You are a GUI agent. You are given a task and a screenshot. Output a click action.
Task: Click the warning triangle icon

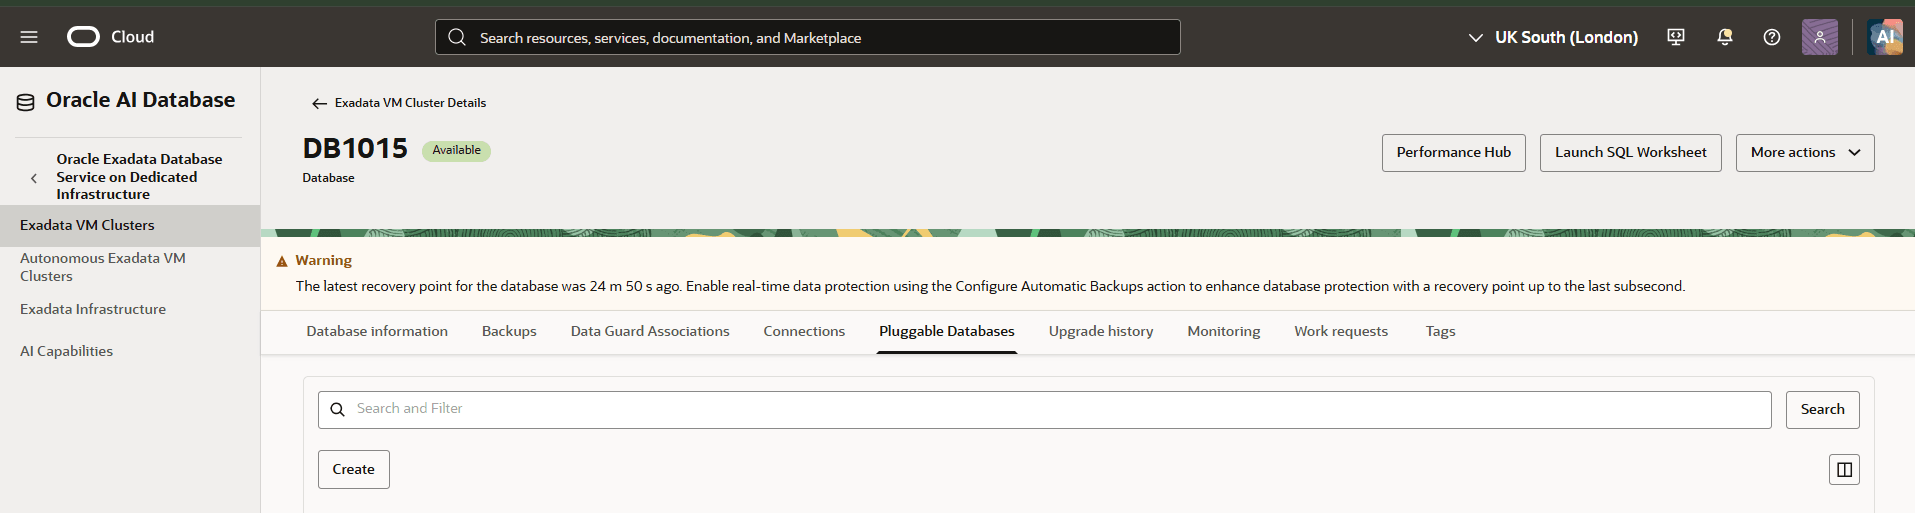pyautogui.click(x=282, y=261)
